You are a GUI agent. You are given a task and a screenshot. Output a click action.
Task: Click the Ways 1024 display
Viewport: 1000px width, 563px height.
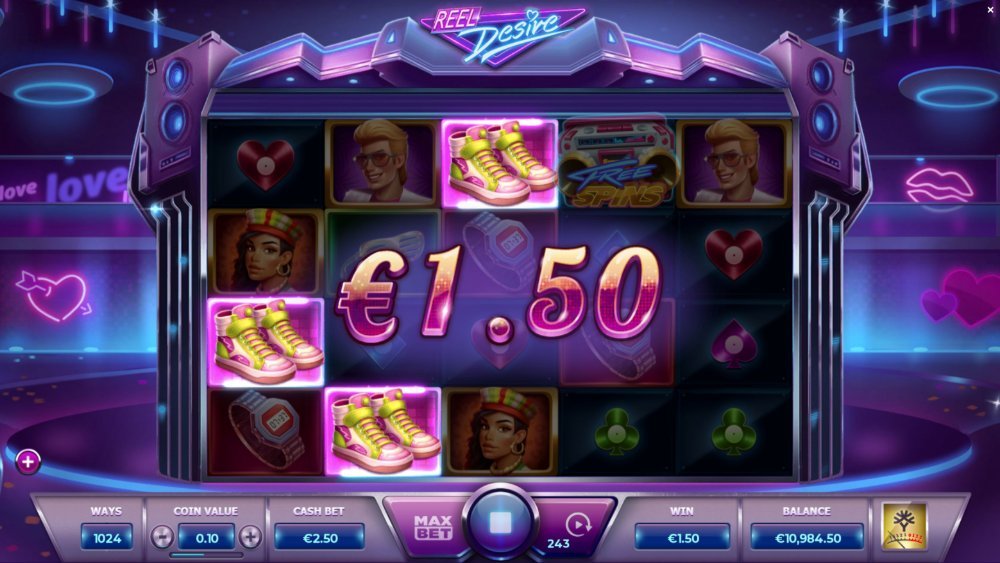107,537
